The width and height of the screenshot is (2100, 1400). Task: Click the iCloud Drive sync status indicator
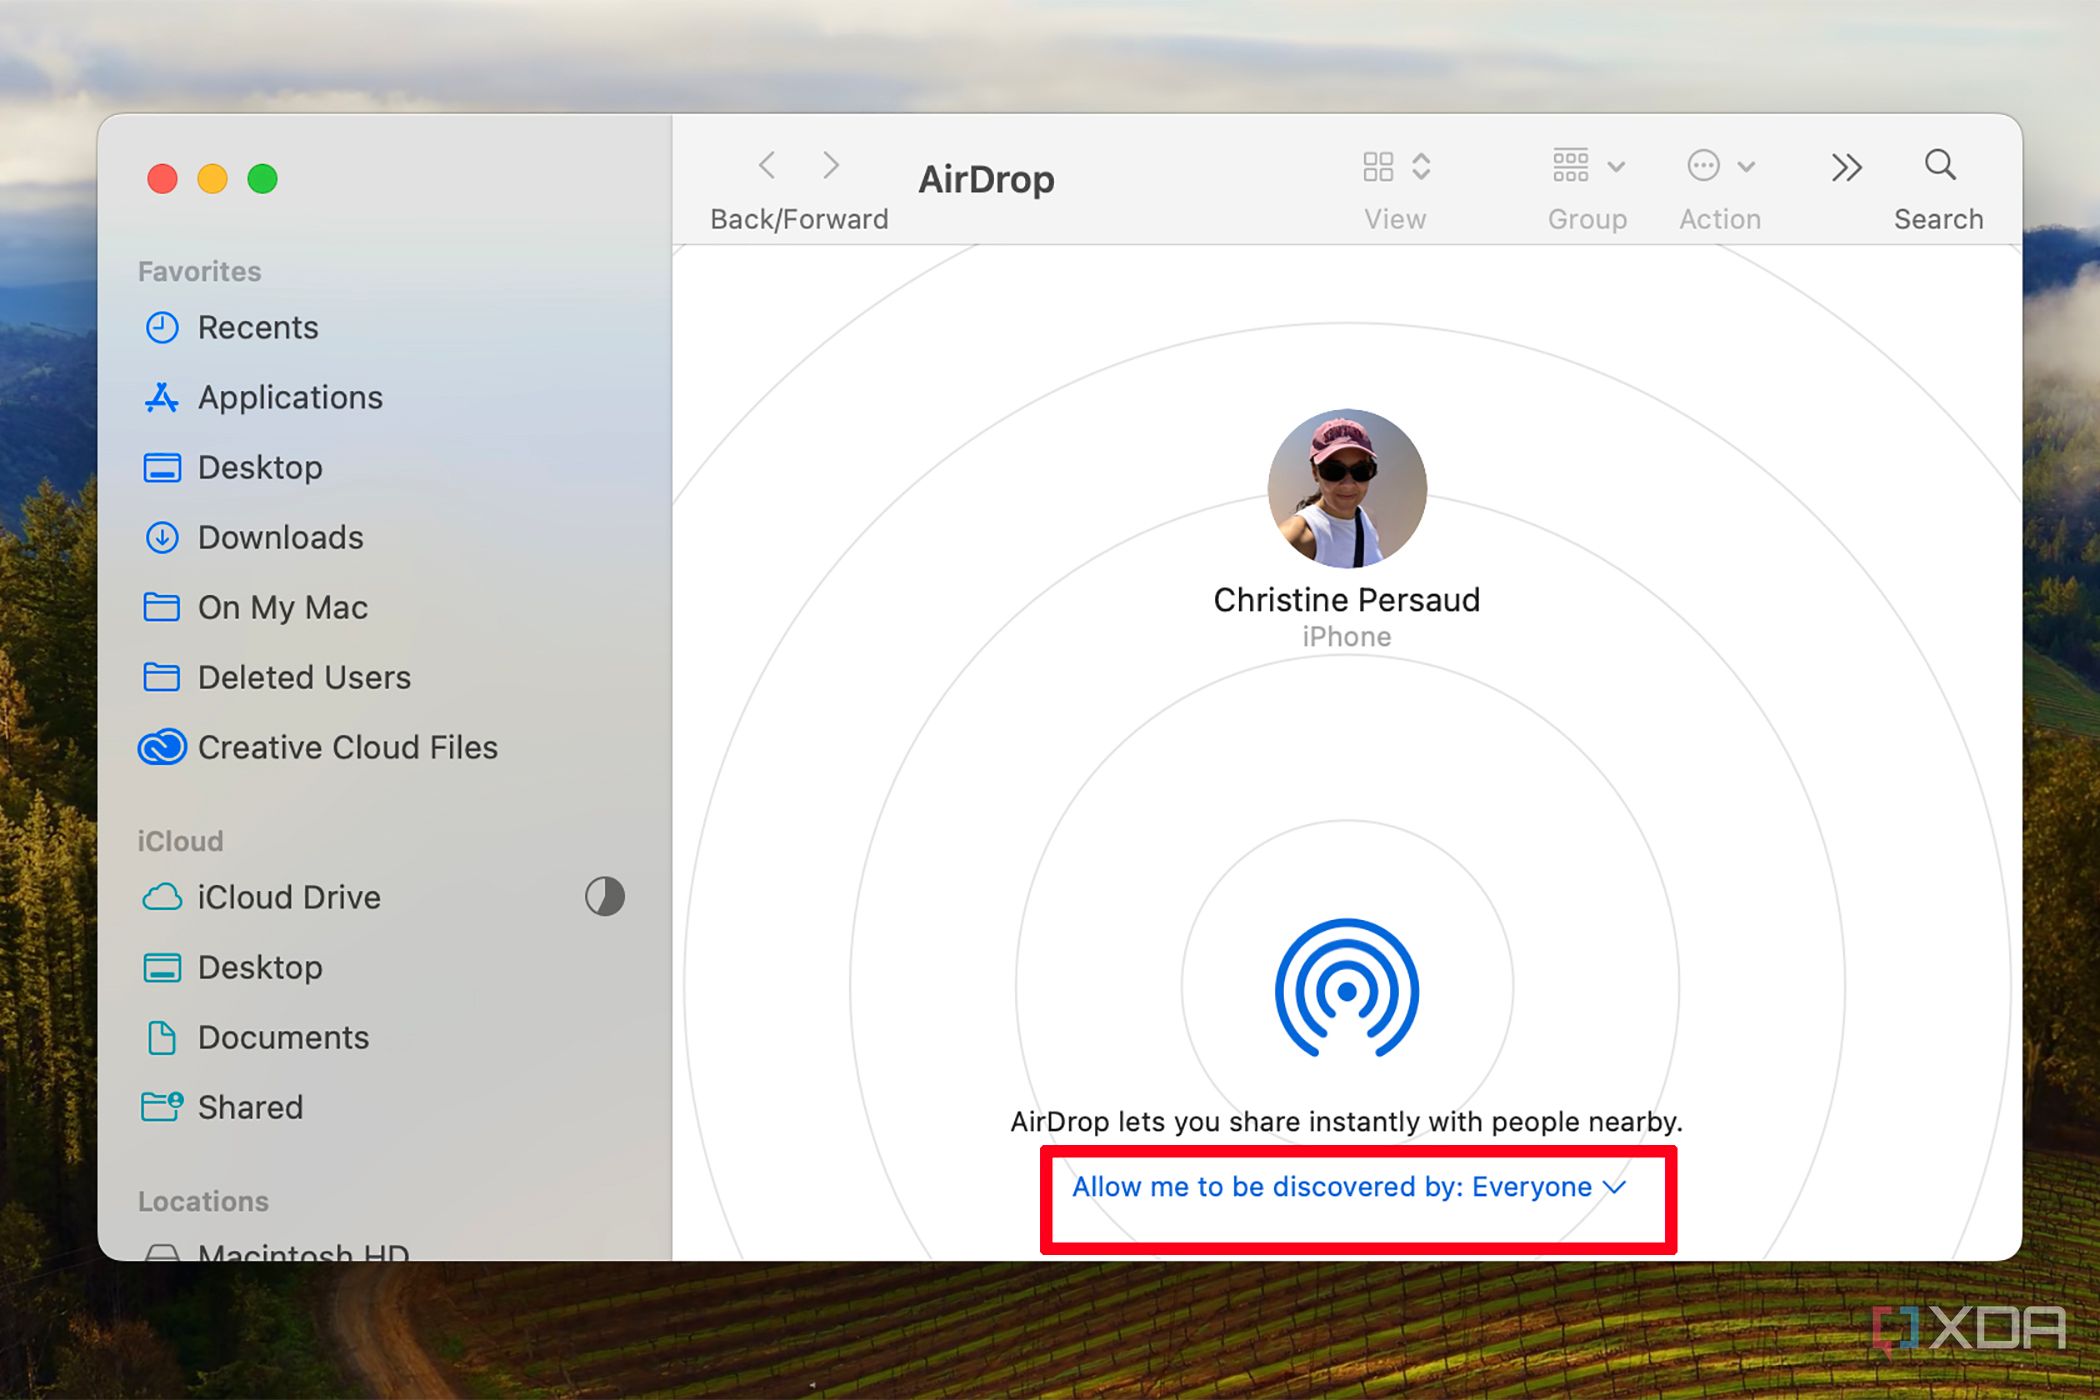pyautogui.click(x=606, y=897)
